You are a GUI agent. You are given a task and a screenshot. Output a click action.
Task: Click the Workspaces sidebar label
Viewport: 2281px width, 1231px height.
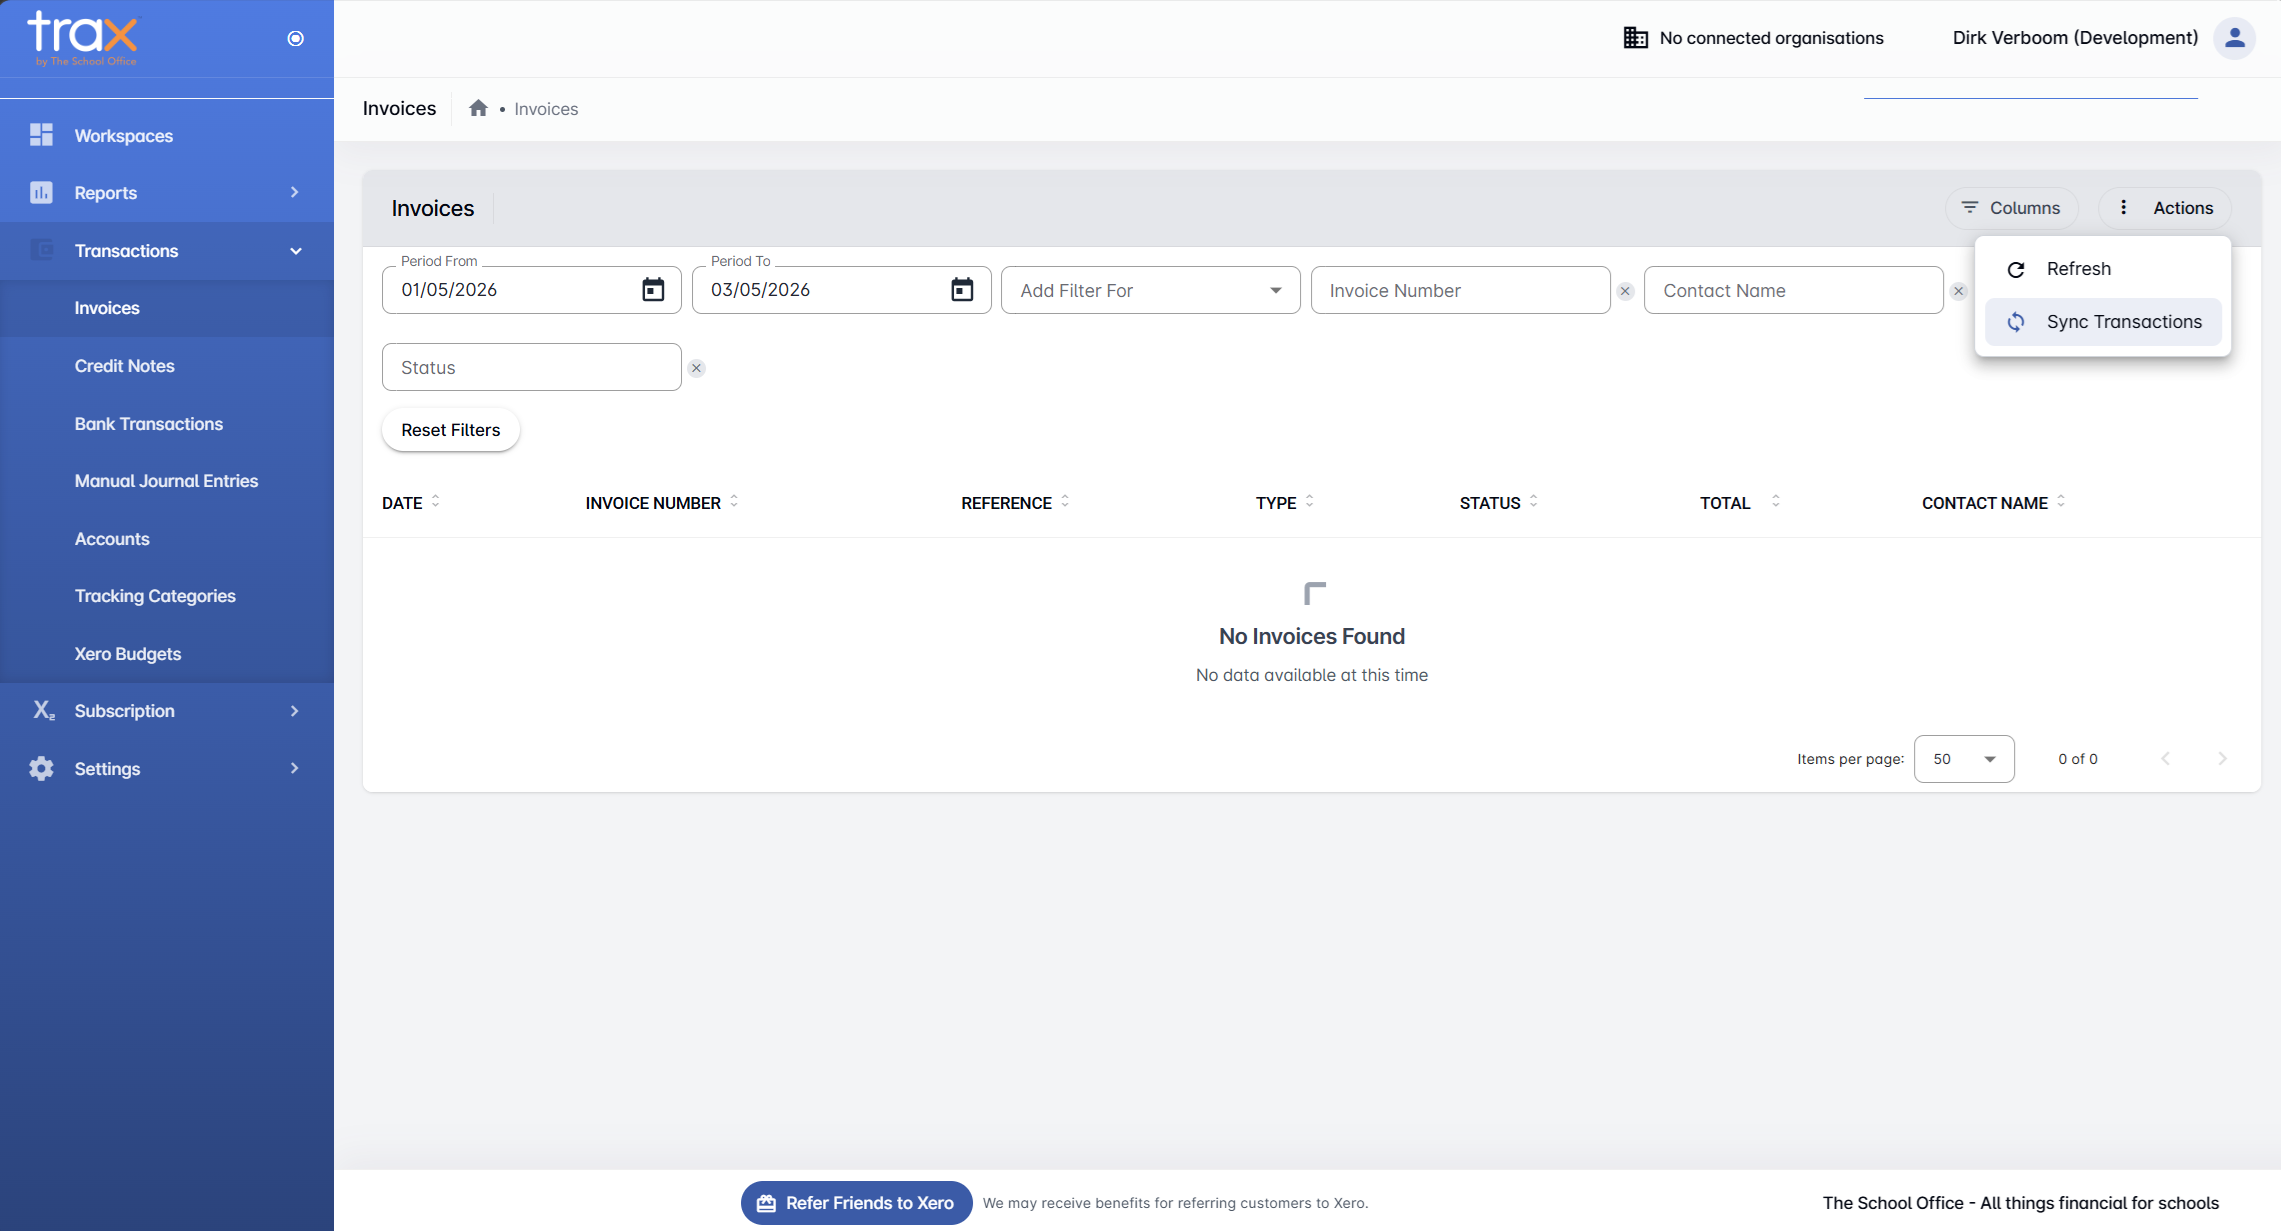click(x=124, y=136)
